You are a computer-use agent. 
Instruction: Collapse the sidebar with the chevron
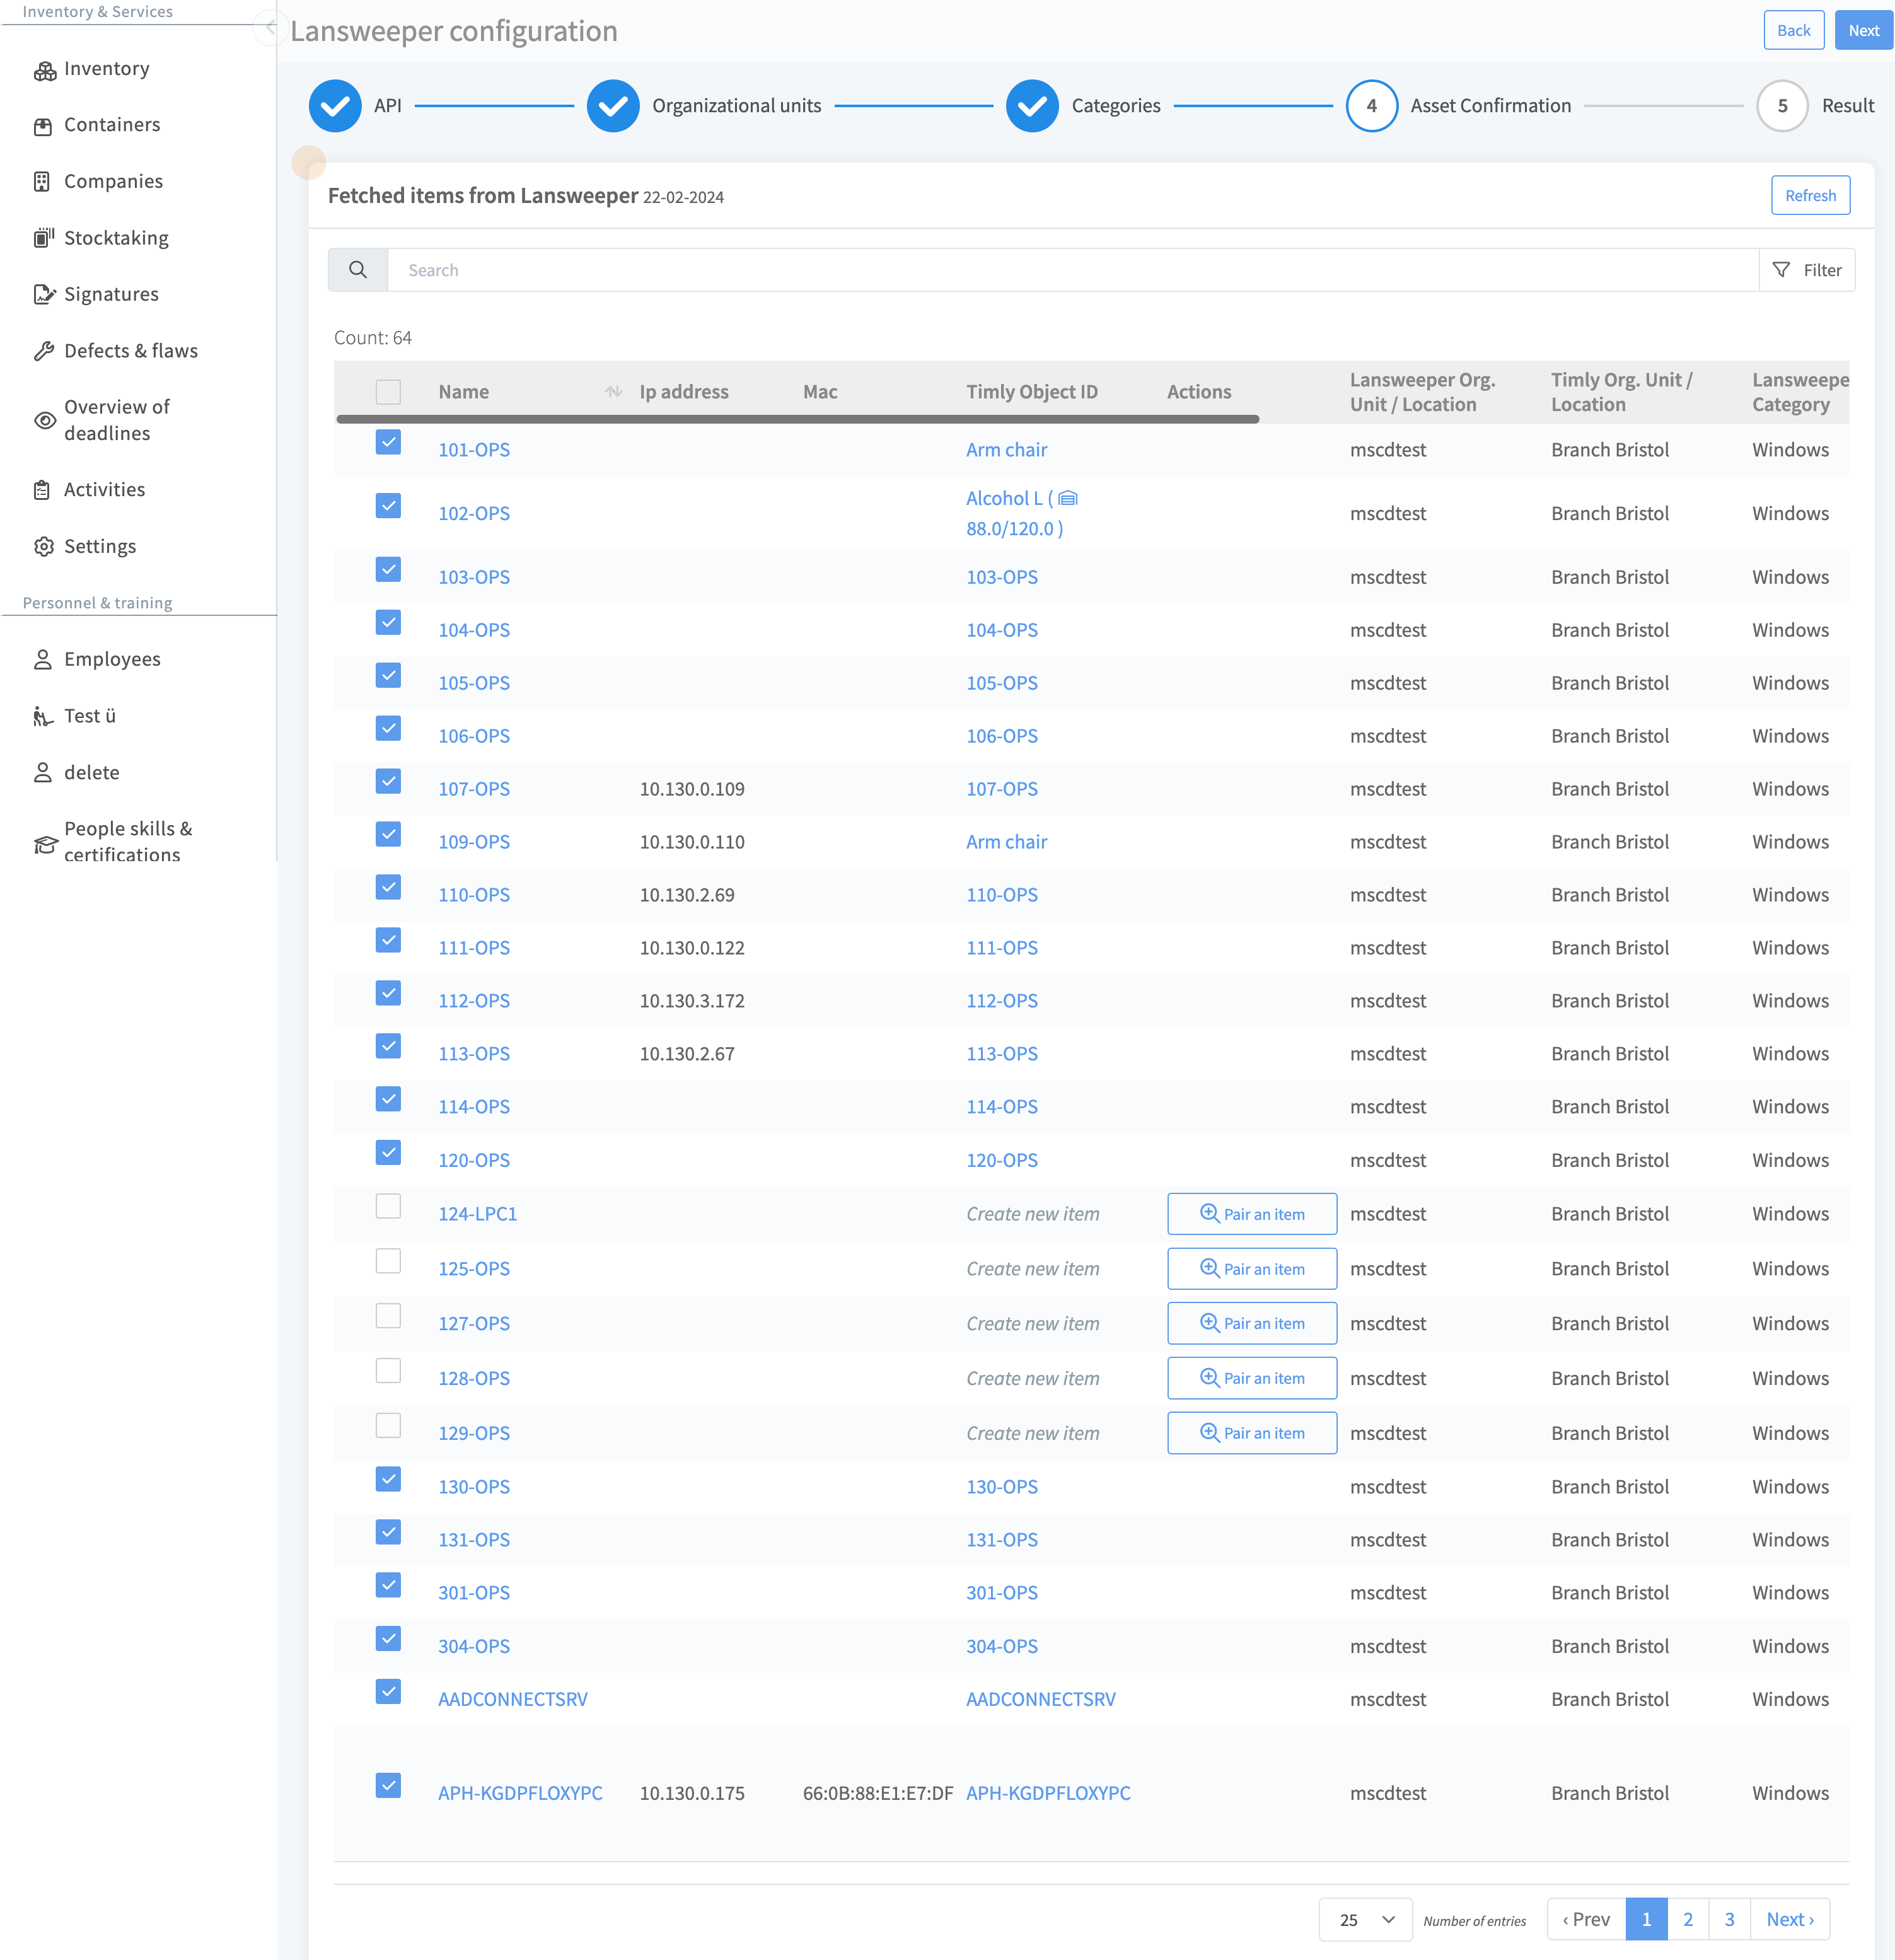[270, 27]
